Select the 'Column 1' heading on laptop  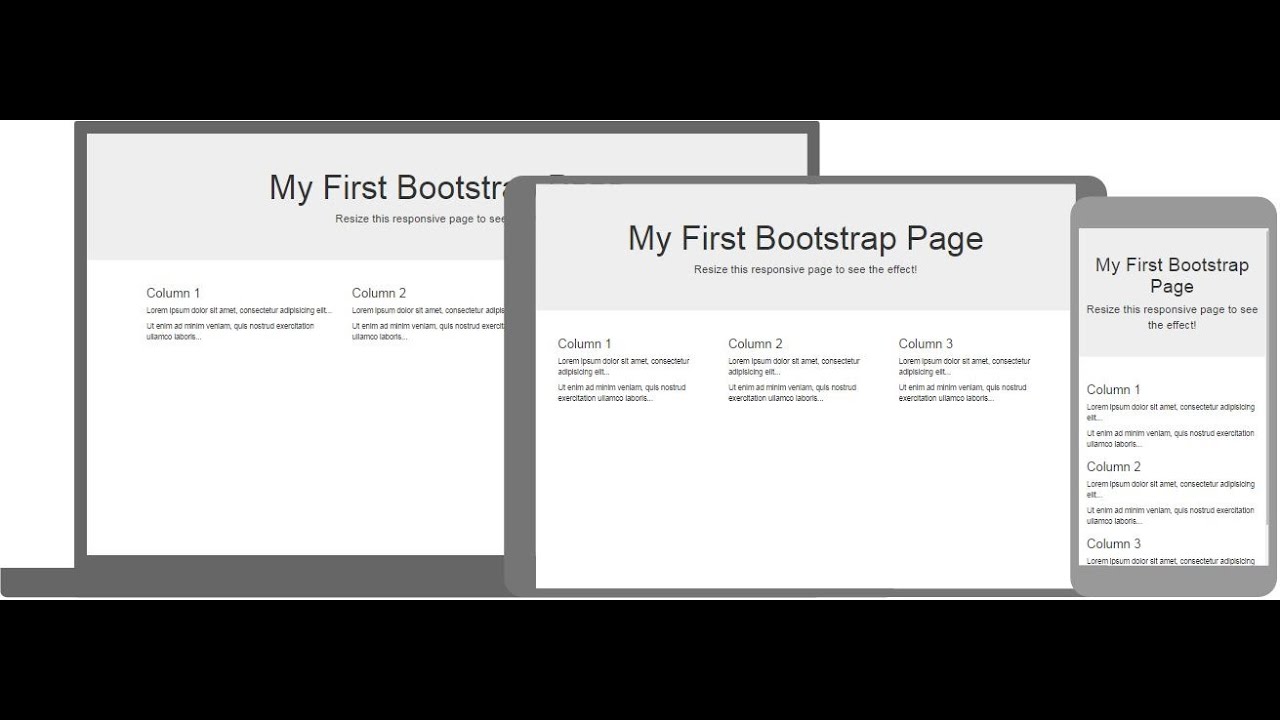point(173,293)
